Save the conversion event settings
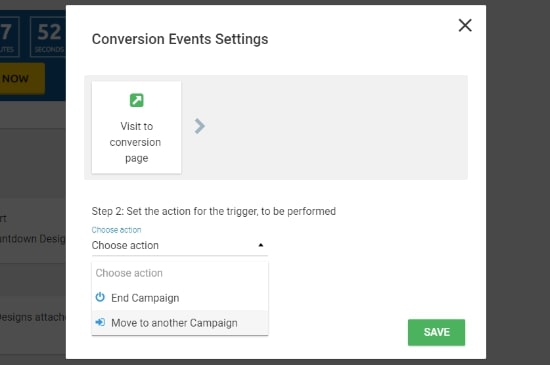This screenshot has height=365, width=550. coord(436,332)
